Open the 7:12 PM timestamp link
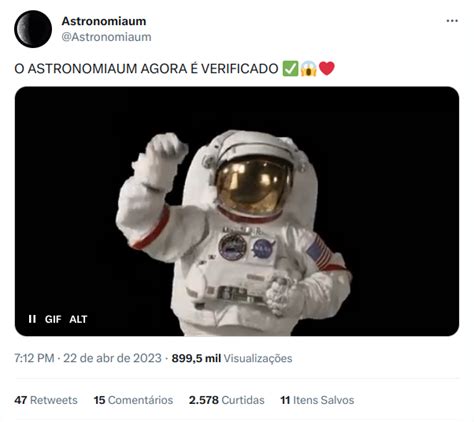This screenshot has height=422, width=474. click(88, 358)
